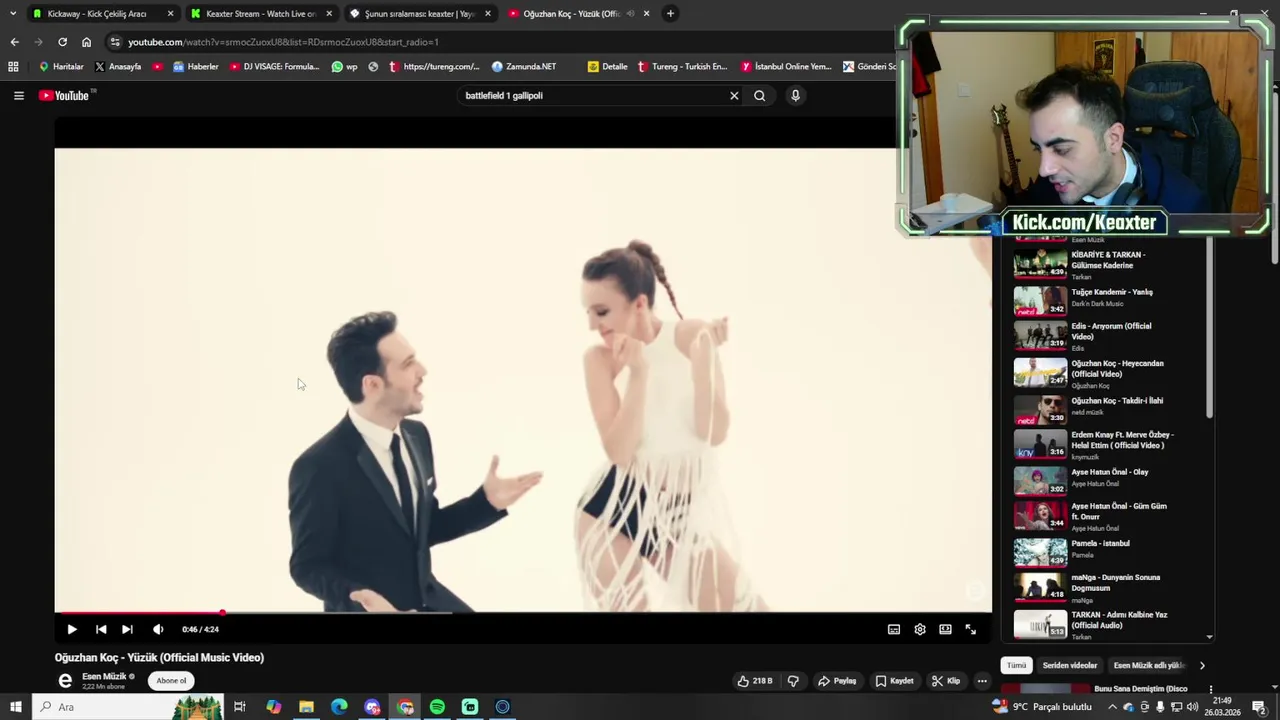Save the video with Kaydet
The width and height of the screenshot is (1280, 720).
point(894,681)
